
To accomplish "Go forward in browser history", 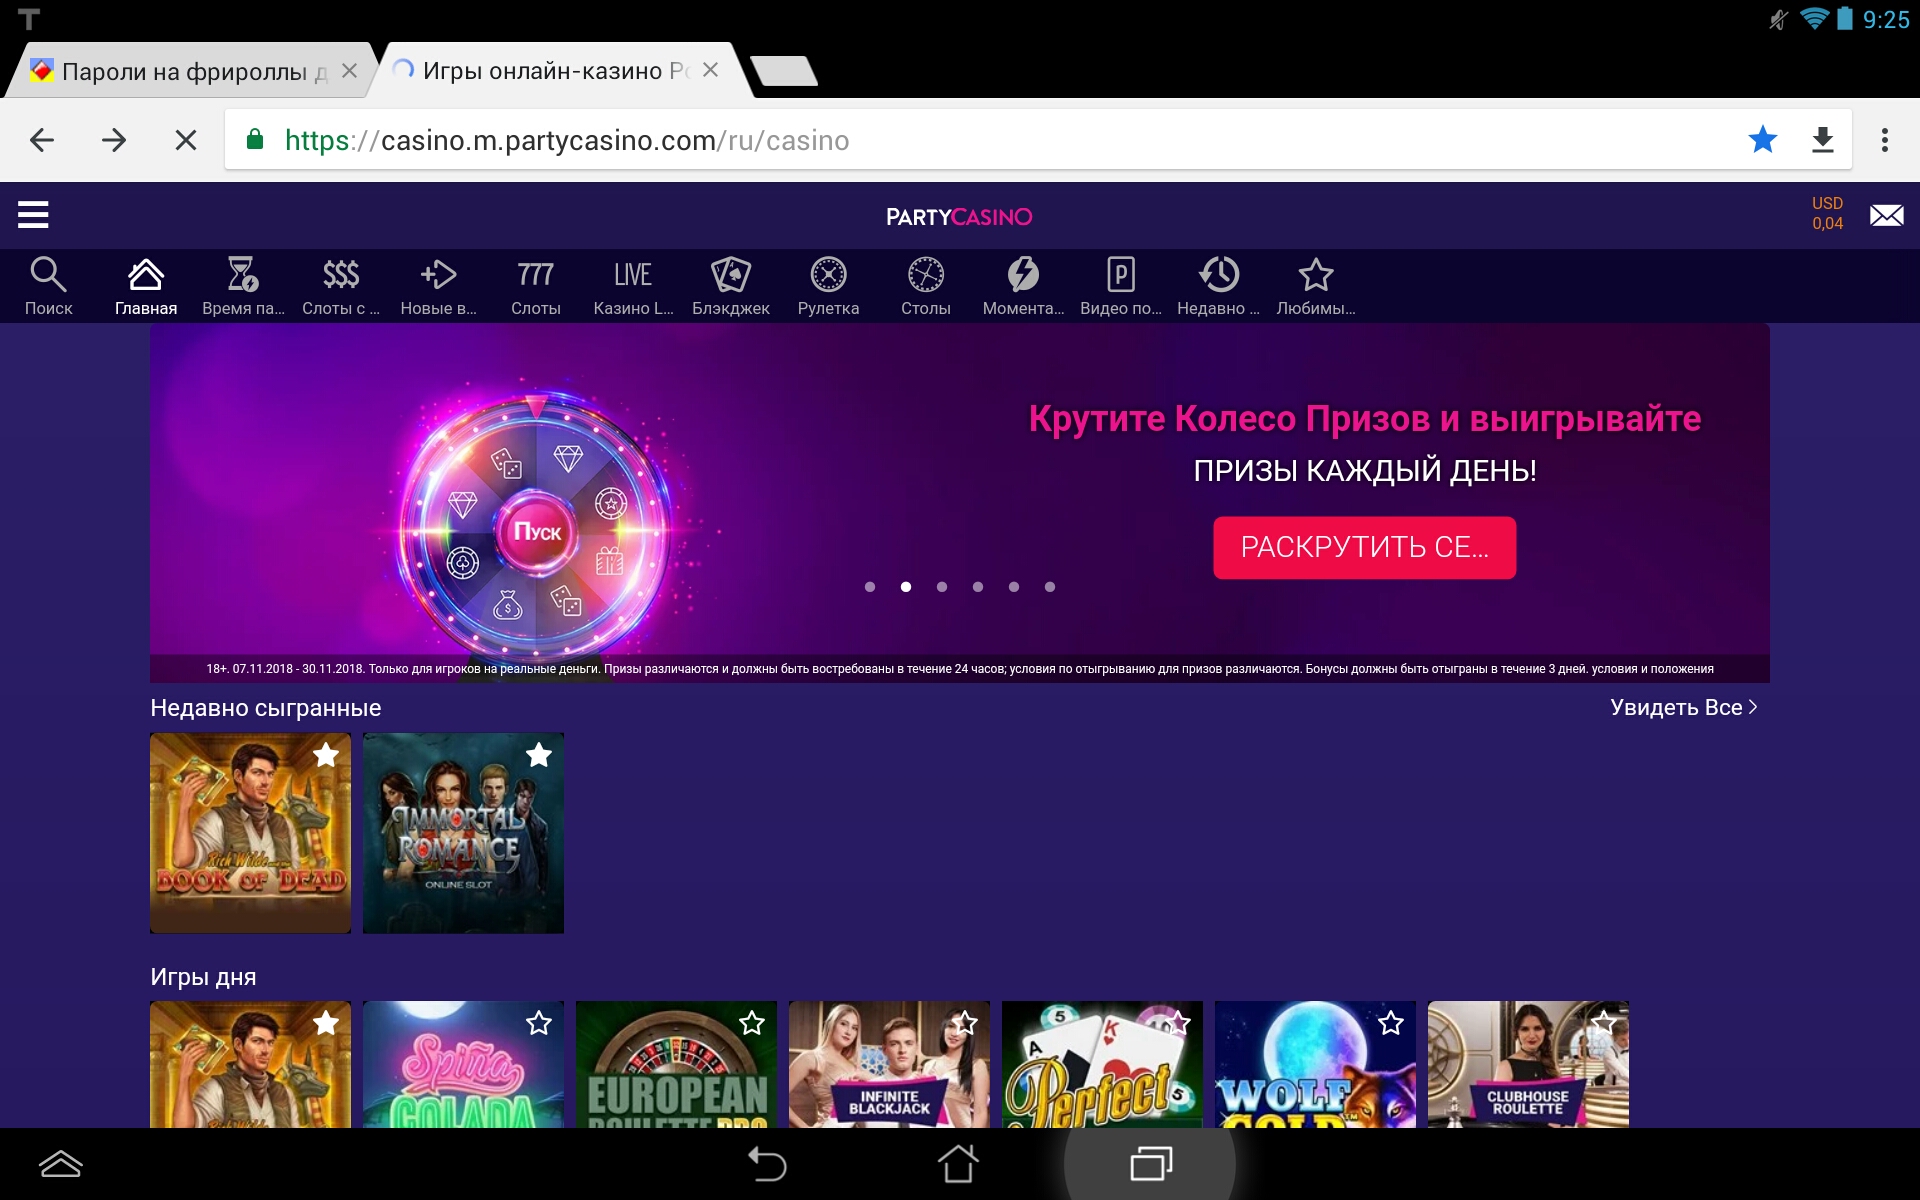I will [x=114, y=140].
